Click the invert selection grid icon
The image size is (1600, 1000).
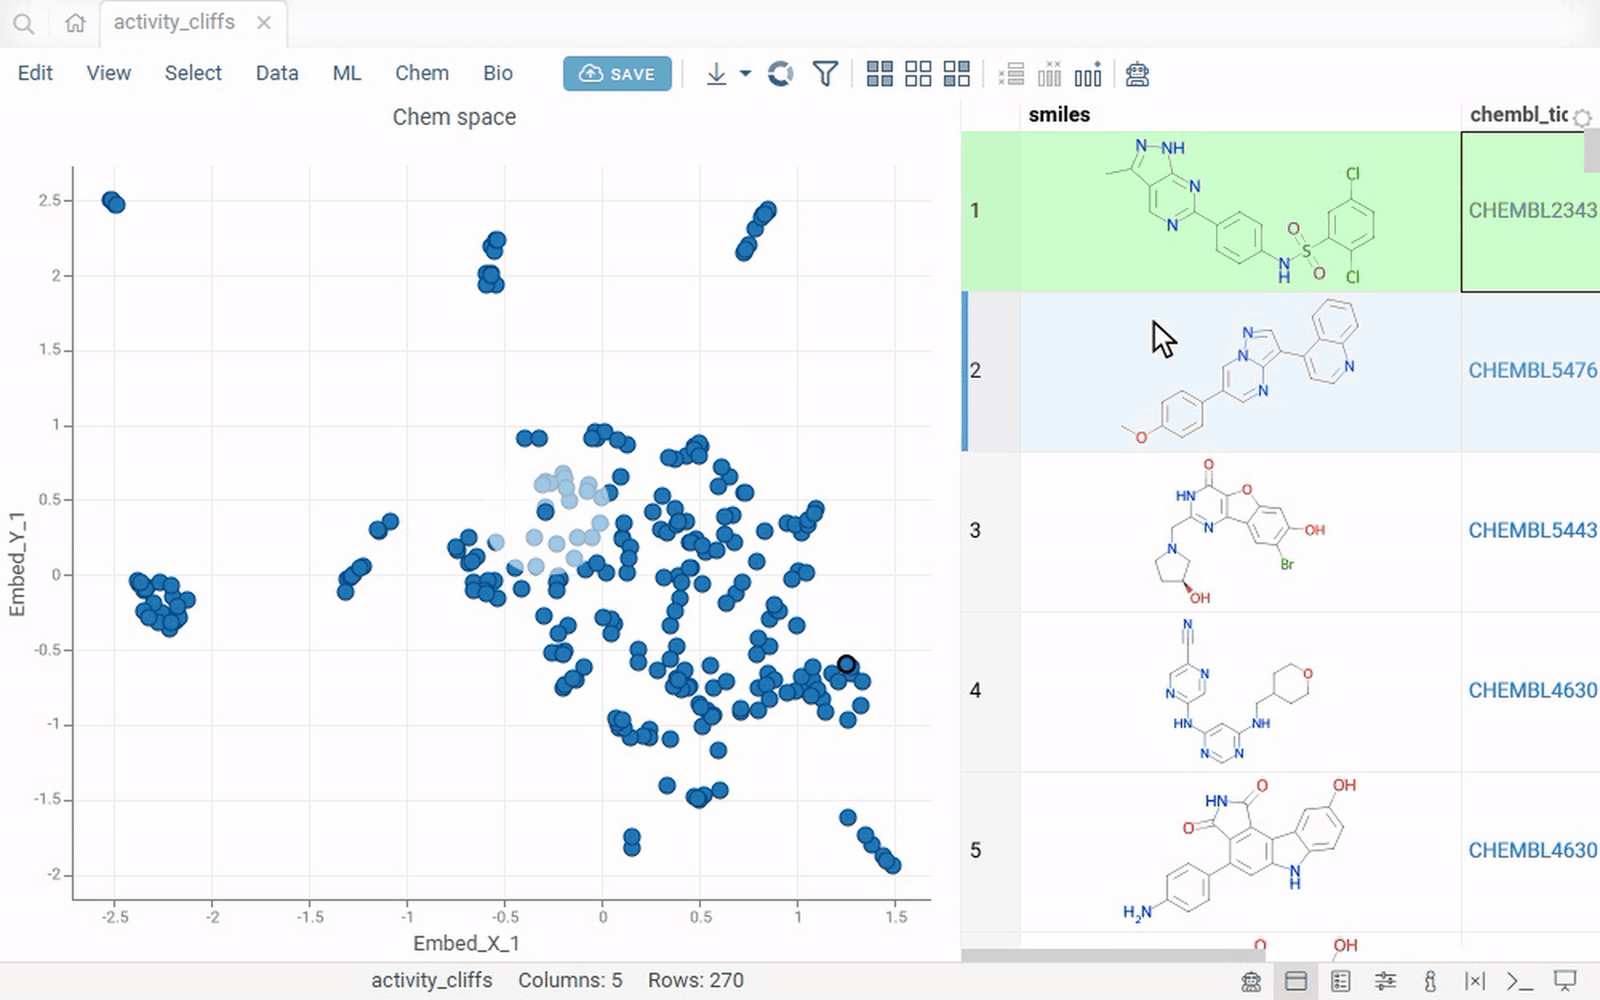coord(957,74)
